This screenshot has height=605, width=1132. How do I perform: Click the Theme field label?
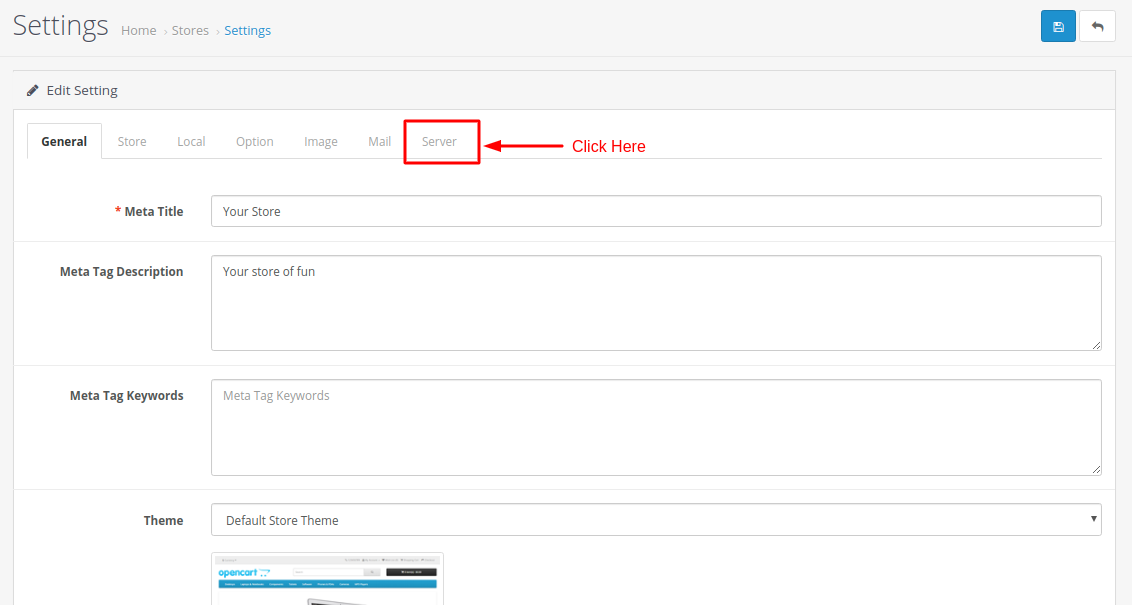(x=163, y=521)
